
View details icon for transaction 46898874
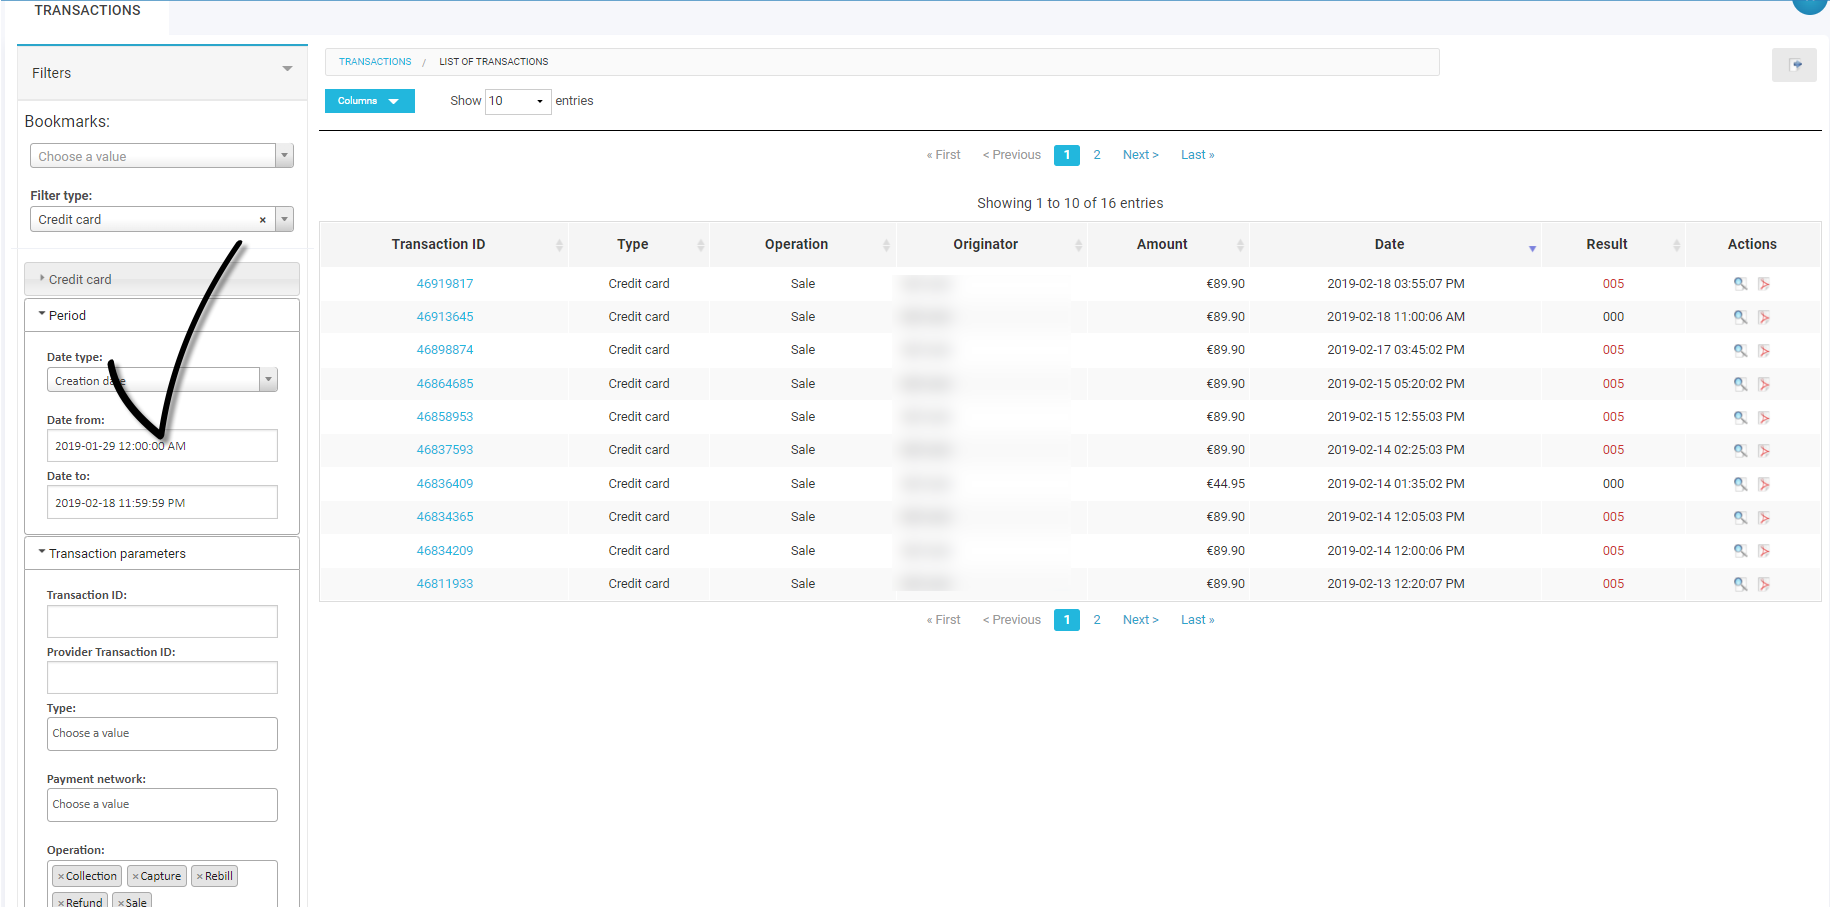[1740, 350]
